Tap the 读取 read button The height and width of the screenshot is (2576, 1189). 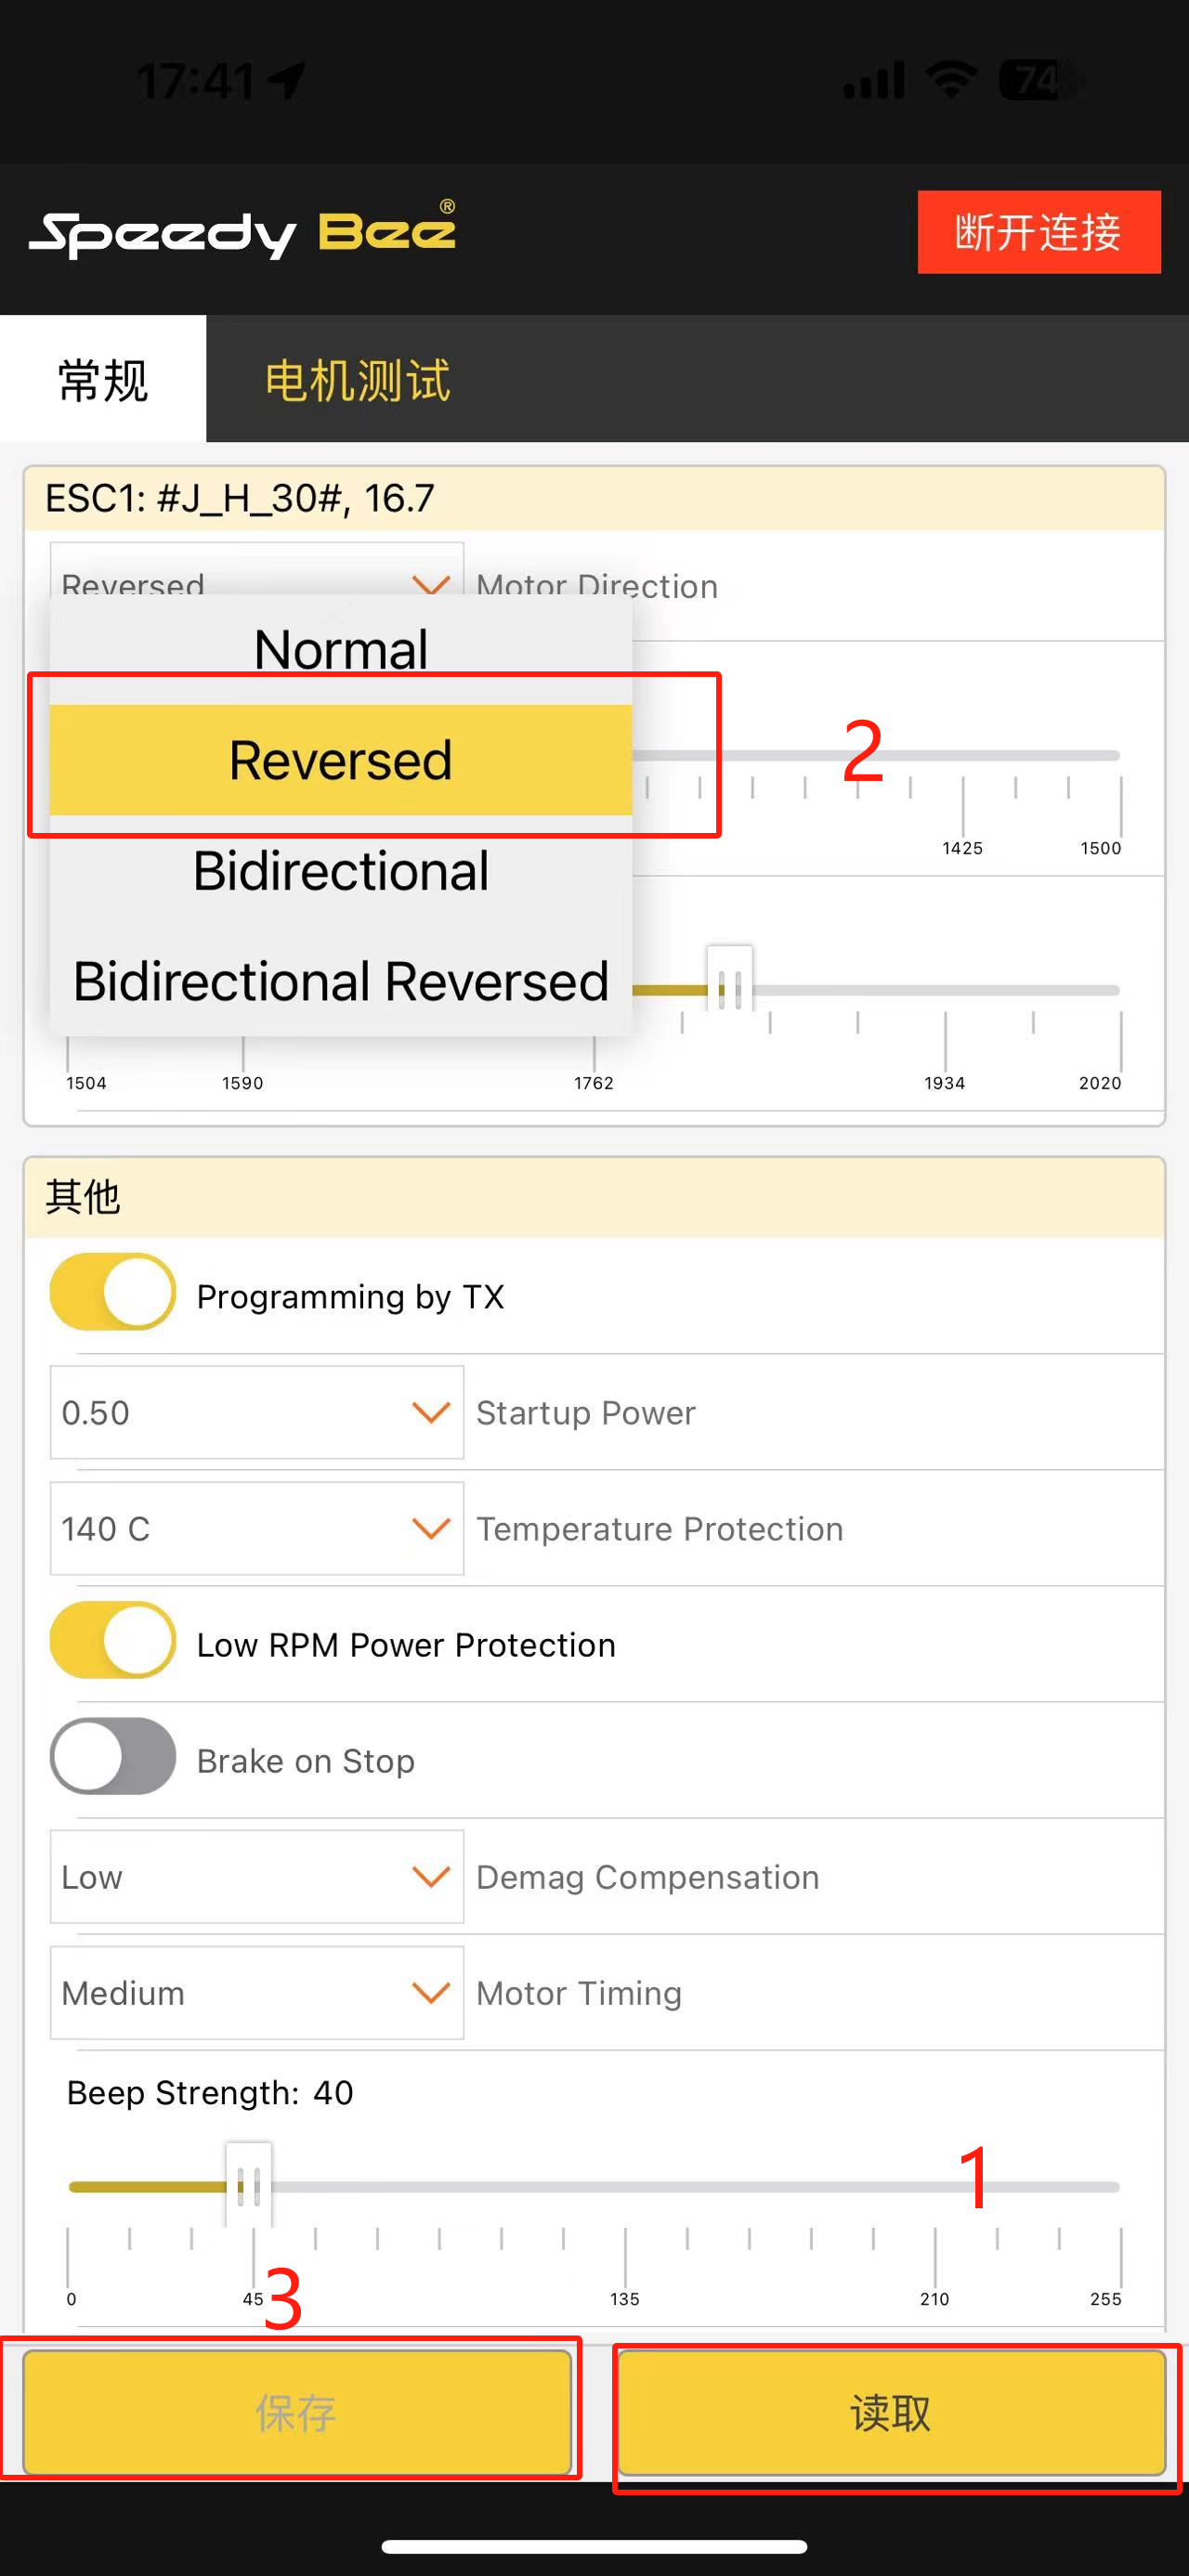[892, 2412]
